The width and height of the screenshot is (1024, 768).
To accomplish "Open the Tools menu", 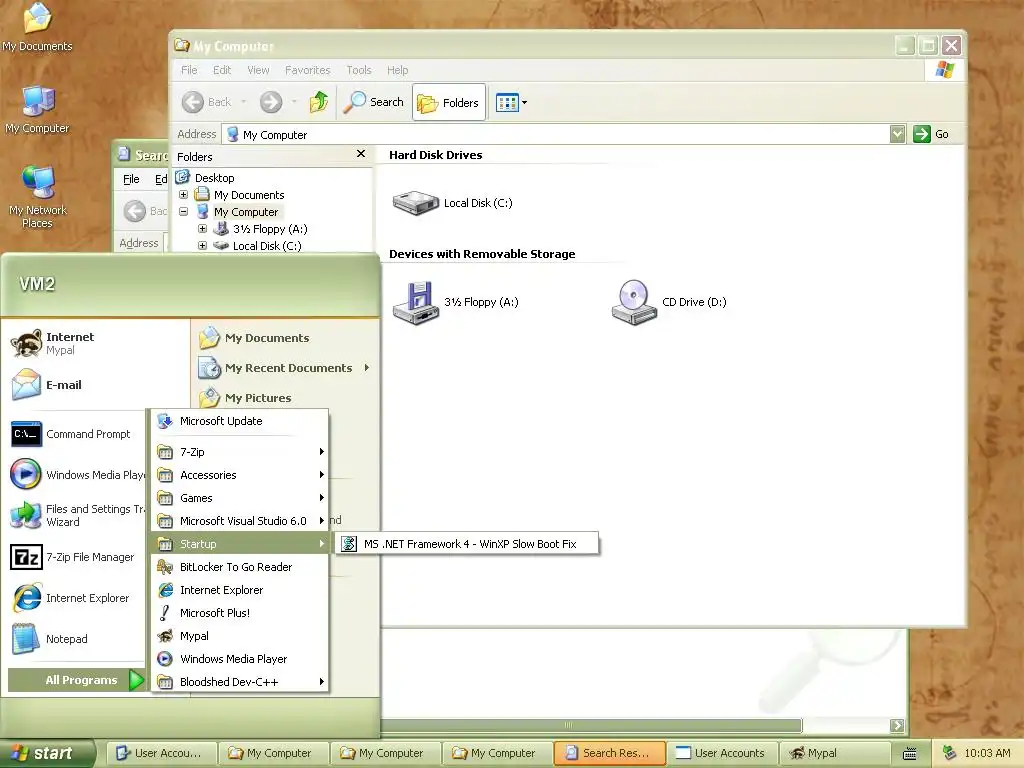I will 359,70.
